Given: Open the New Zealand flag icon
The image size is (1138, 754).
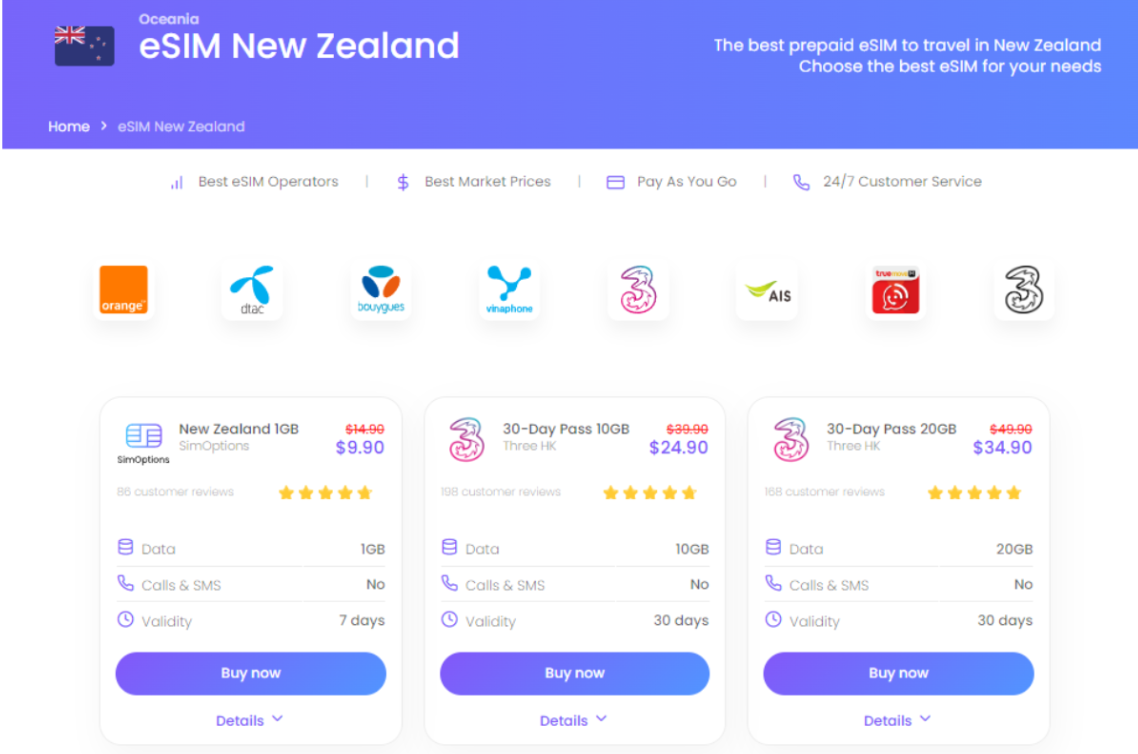Looking at the screenshot, I should (x=84, y=46).
